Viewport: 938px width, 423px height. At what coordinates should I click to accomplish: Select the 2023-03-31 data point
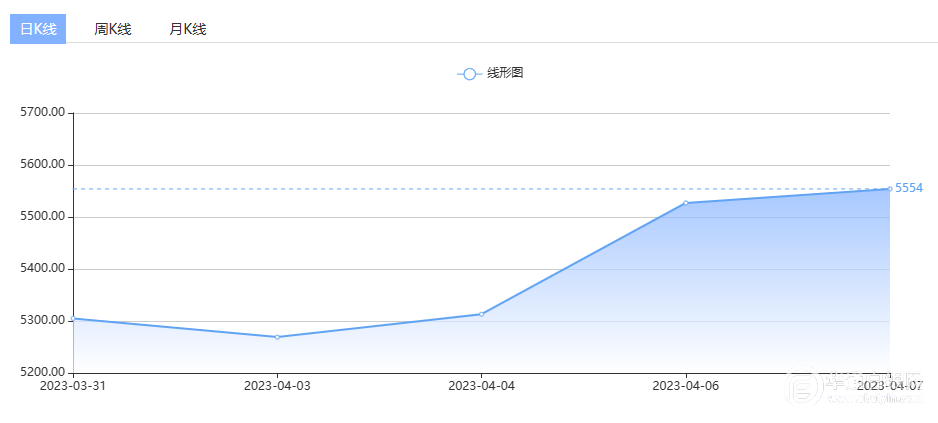[x=73, y=318]
